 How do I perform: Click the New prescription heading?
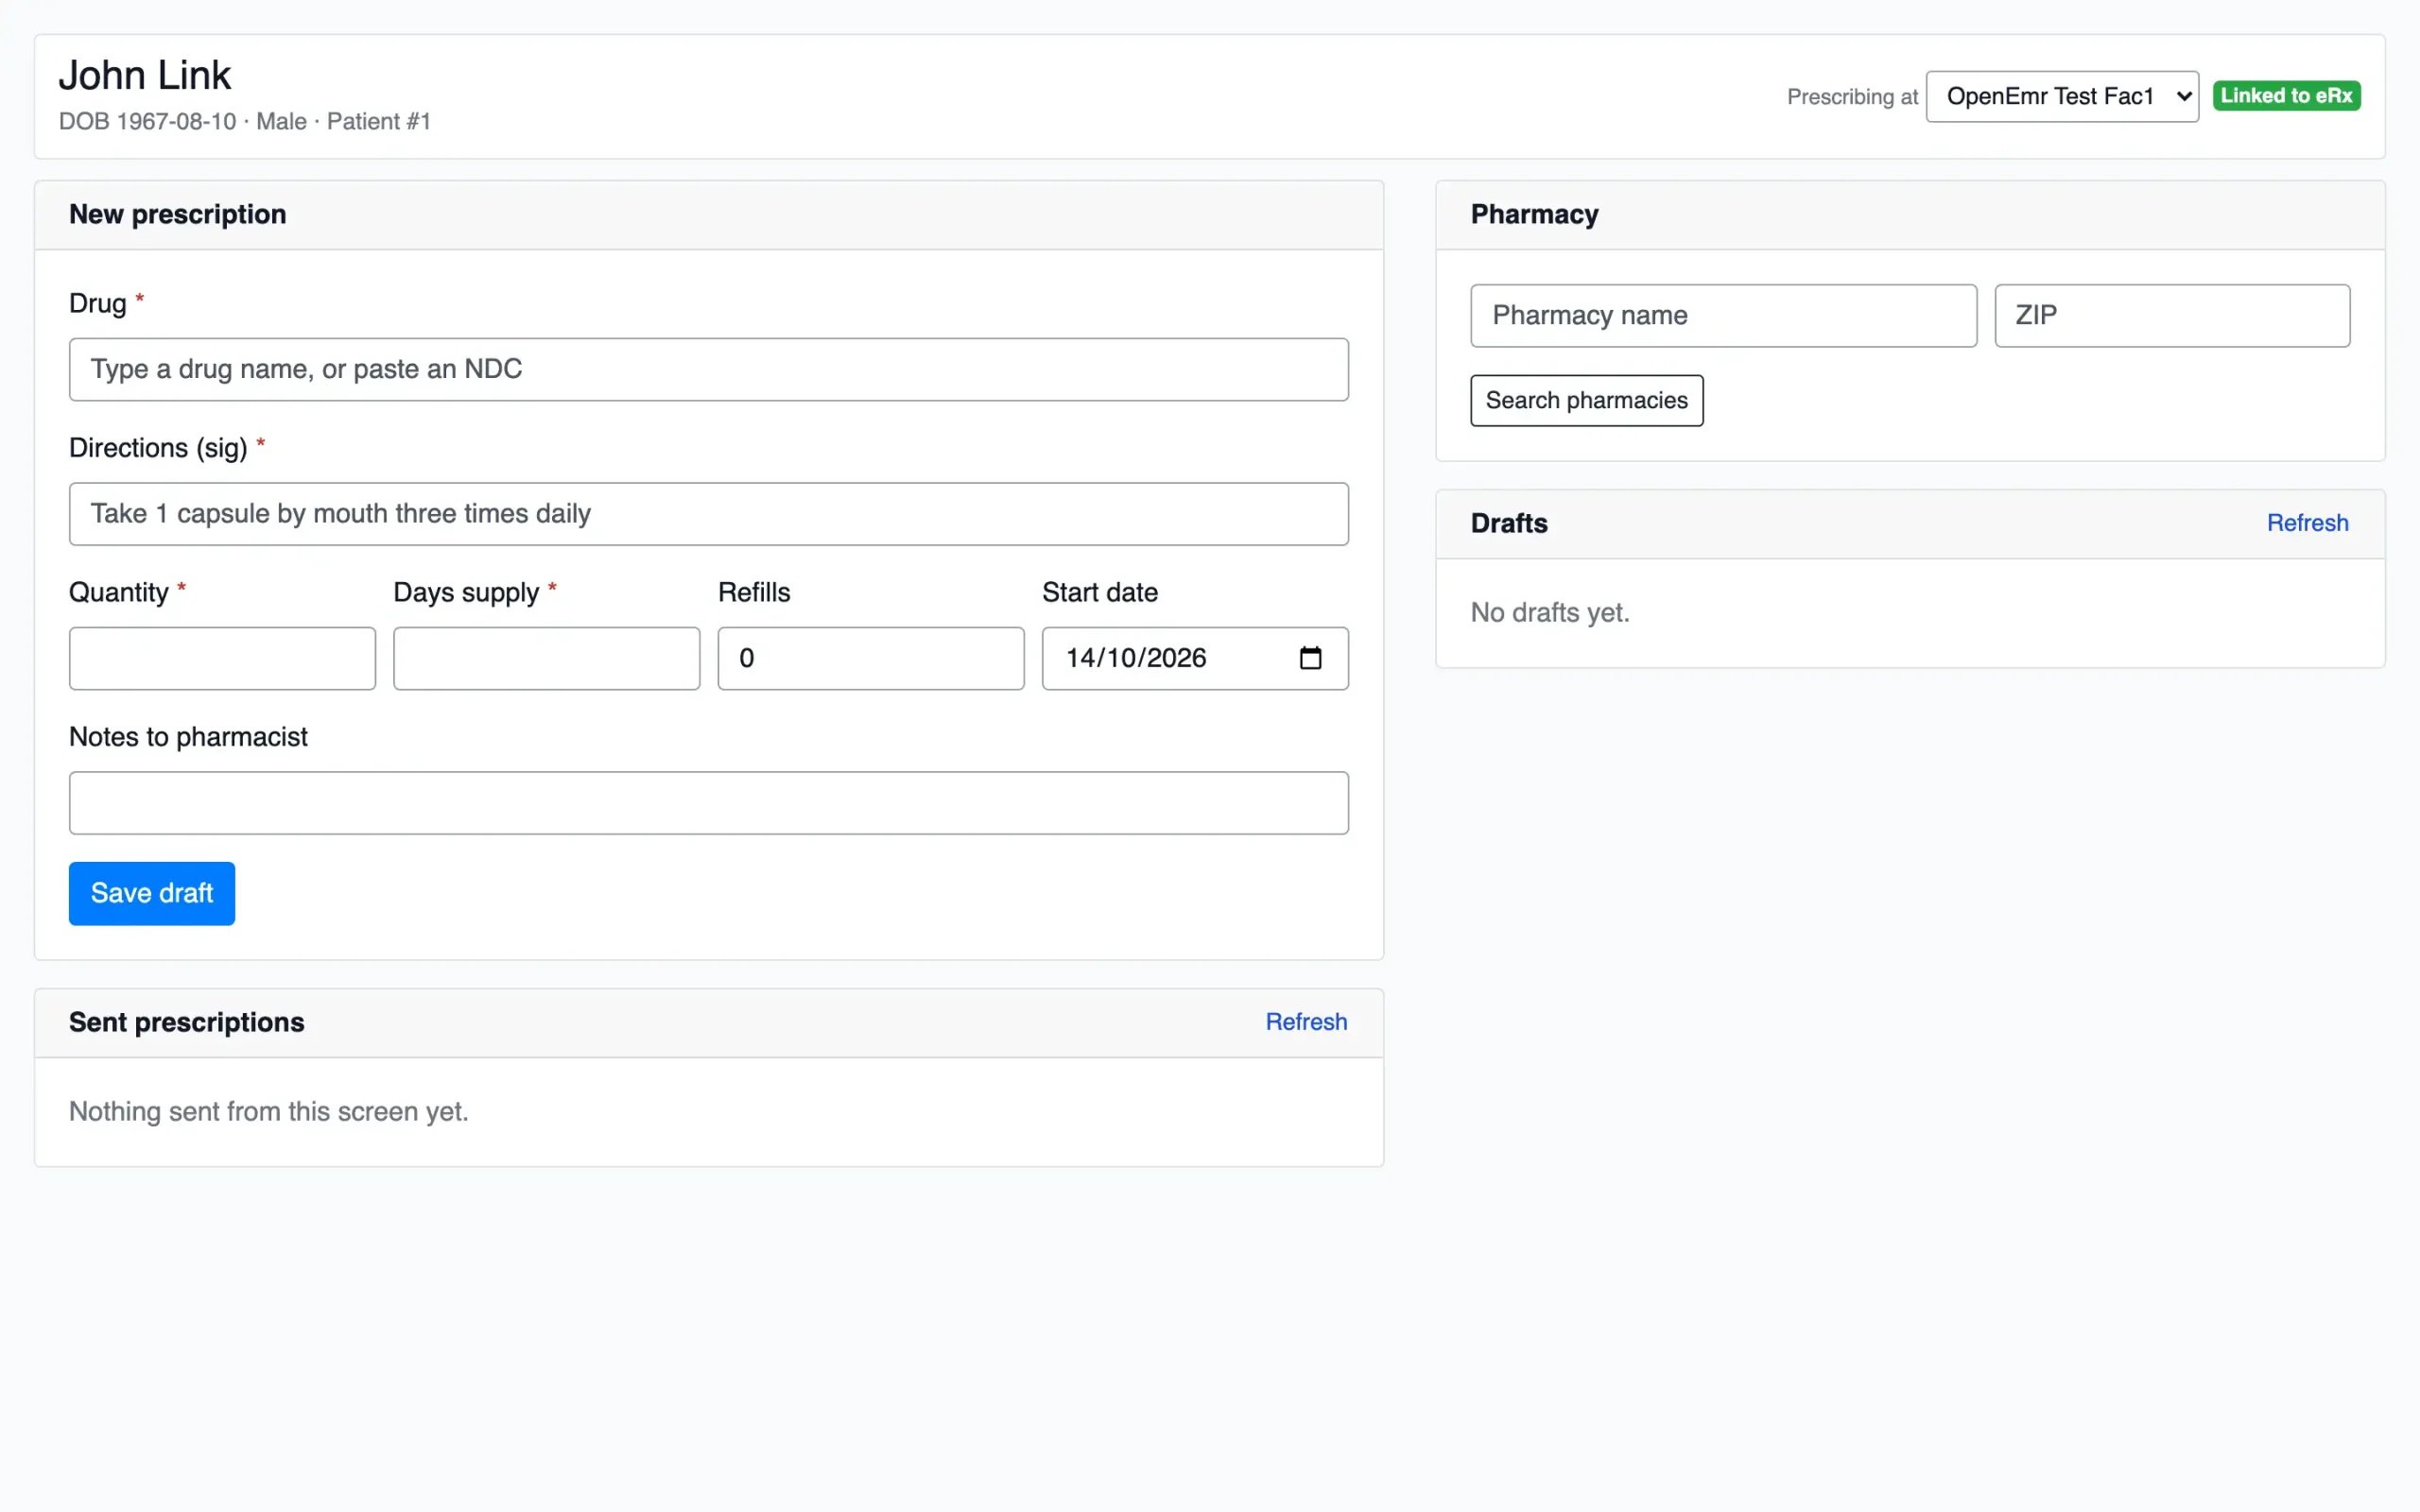click(178, 215)
